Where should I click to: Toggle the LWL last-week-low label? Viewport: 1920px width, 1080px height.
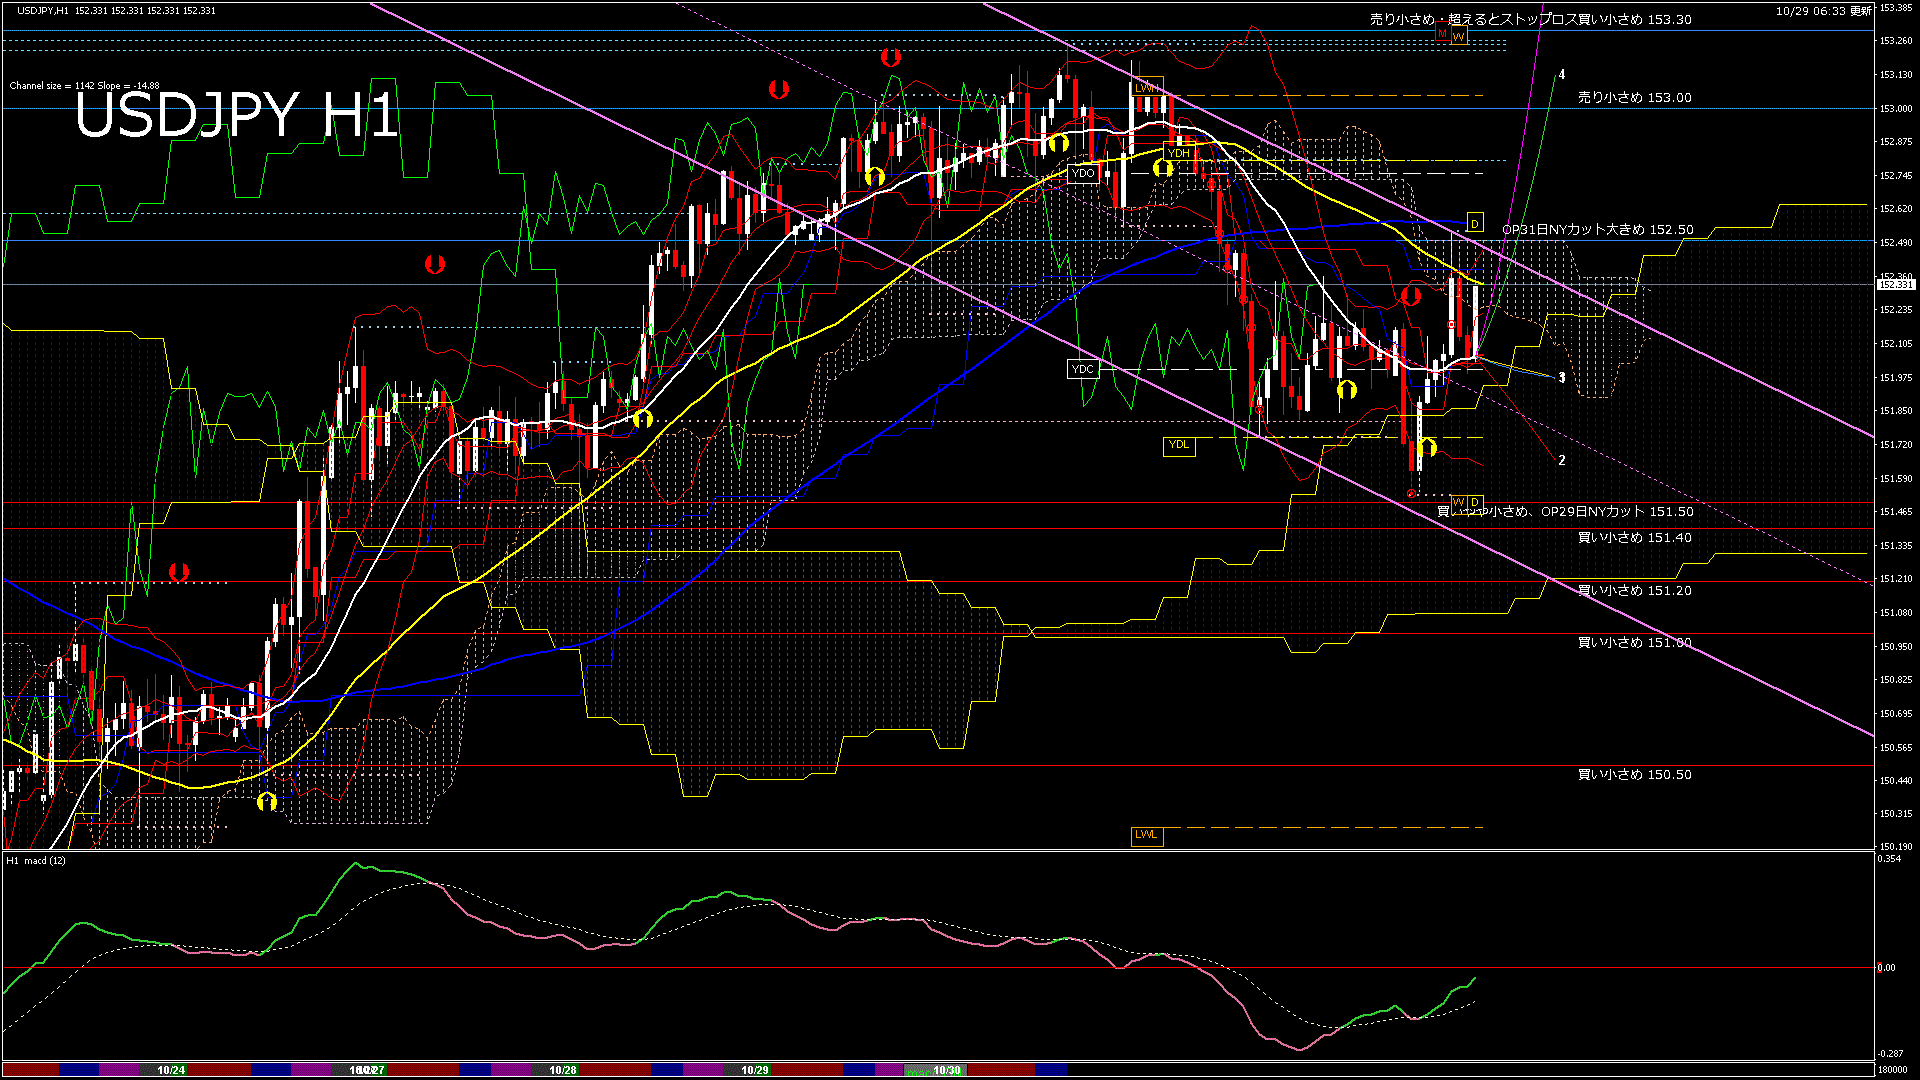pos(1145,834)
